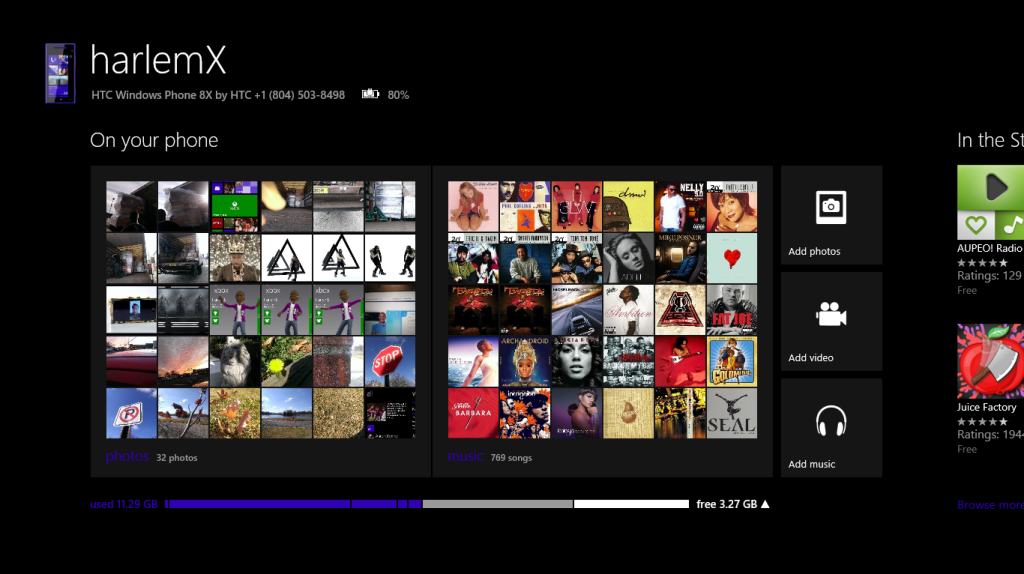Open the red guitar album cover

(x=680, y=361)
